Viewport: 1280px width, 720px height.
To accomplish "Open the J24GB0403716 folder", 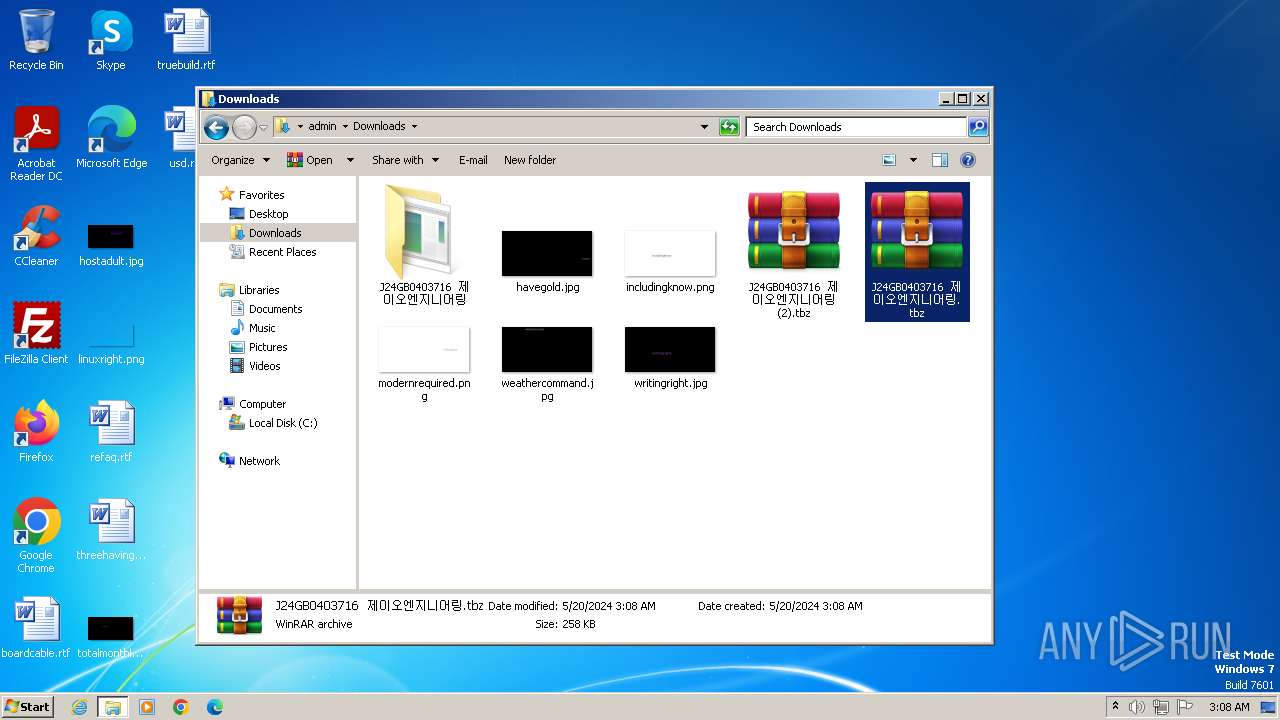I will tap(424, 246).
